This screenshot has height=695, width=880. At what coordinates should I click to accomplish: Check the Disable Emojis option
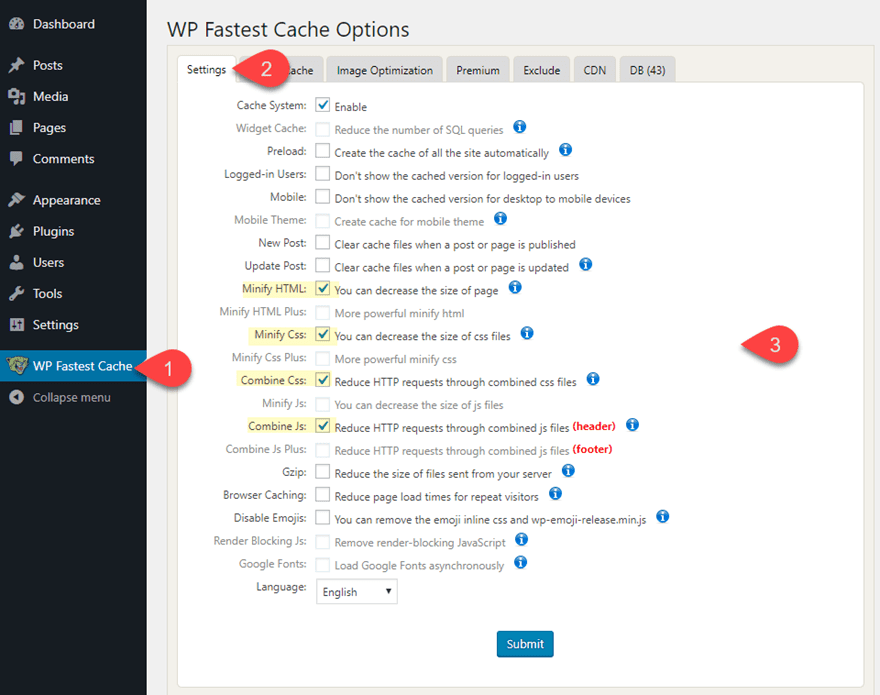coord(322,518)
